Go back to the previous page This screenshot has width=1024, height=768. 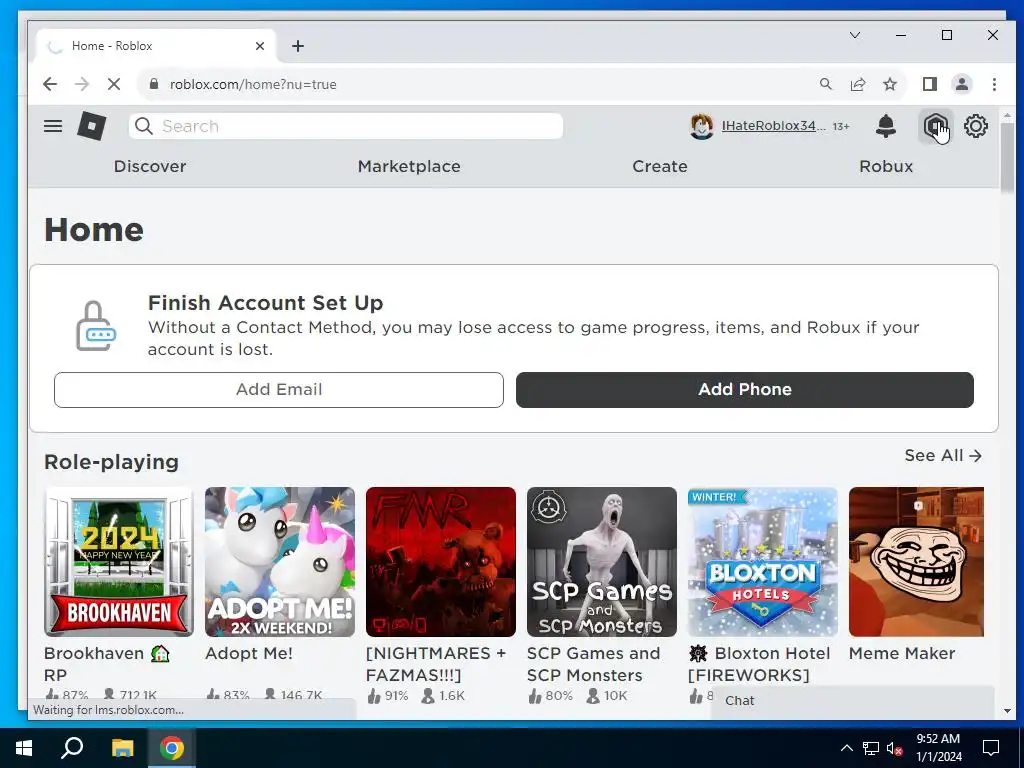click(x=50, y=84)
